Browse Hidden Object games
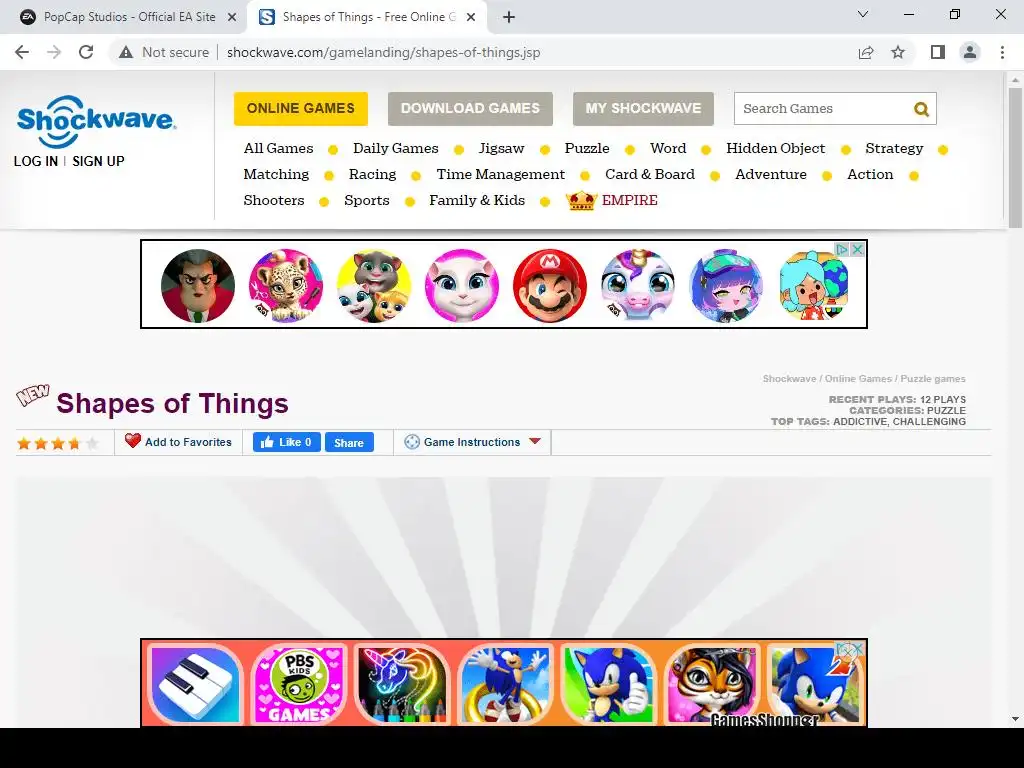1024x768 pixels. click(x=776, y=148)
